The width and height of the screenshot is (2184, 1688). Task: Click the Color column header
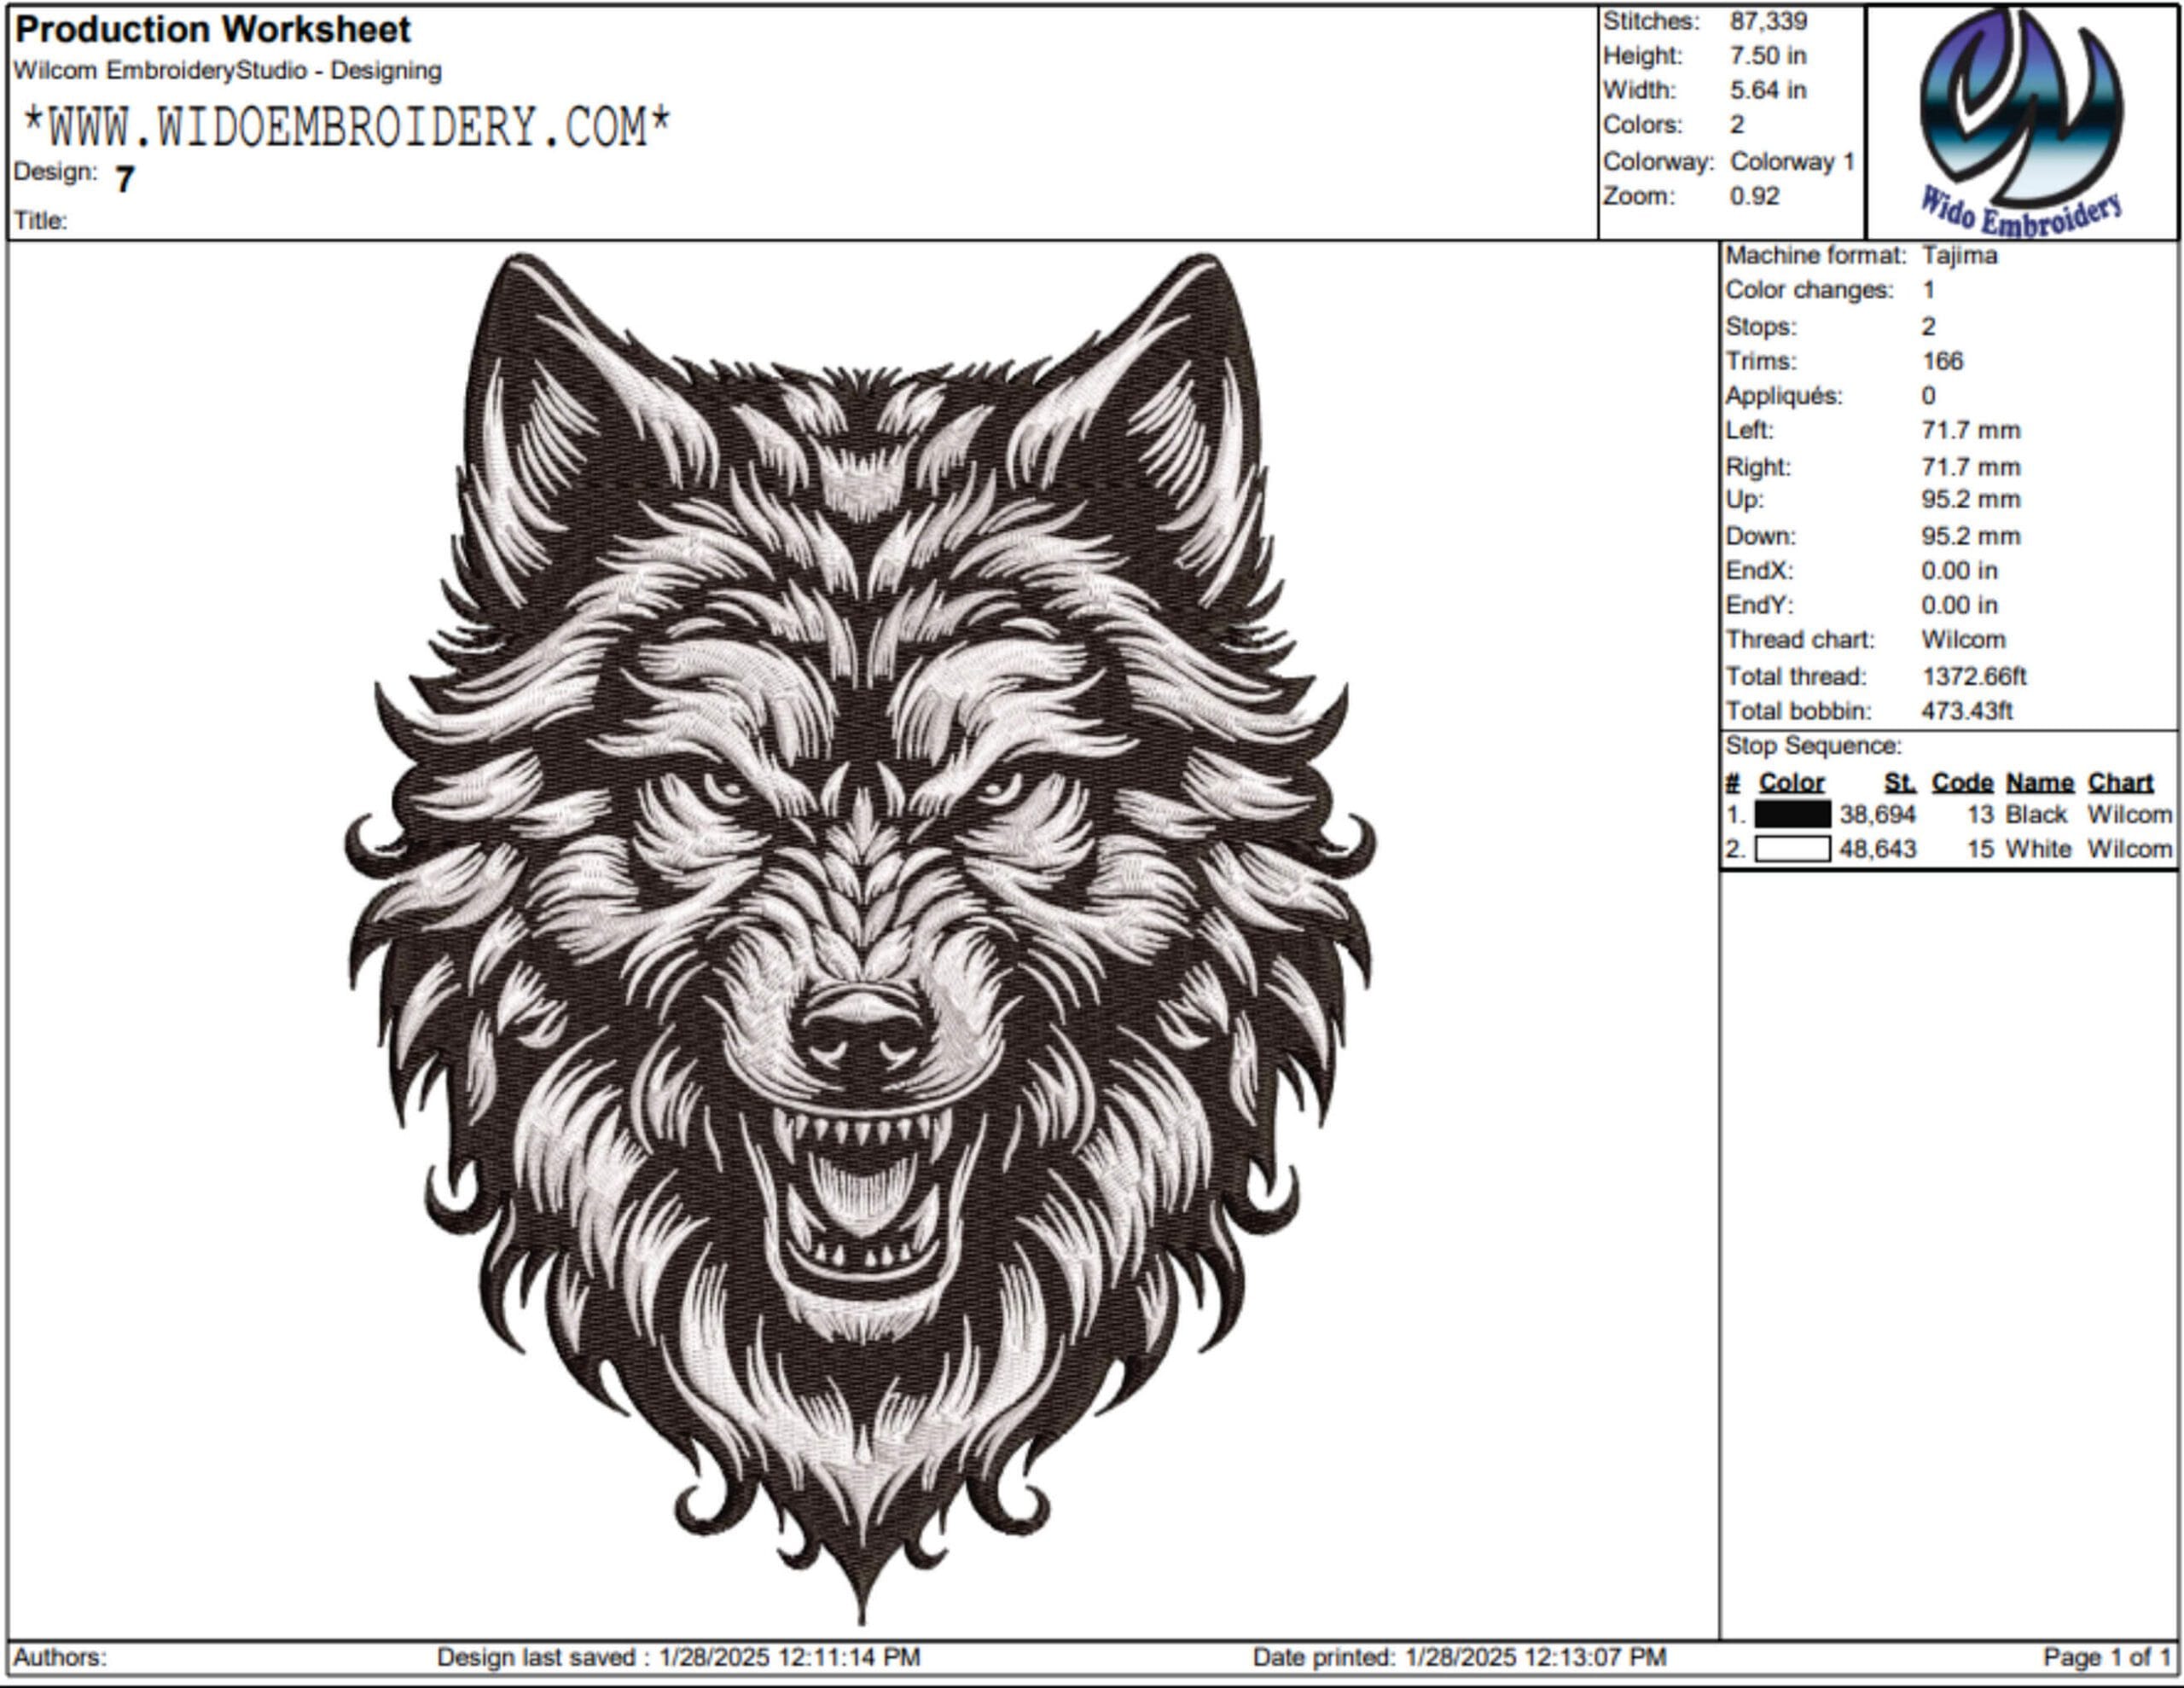coord(1792,782)
